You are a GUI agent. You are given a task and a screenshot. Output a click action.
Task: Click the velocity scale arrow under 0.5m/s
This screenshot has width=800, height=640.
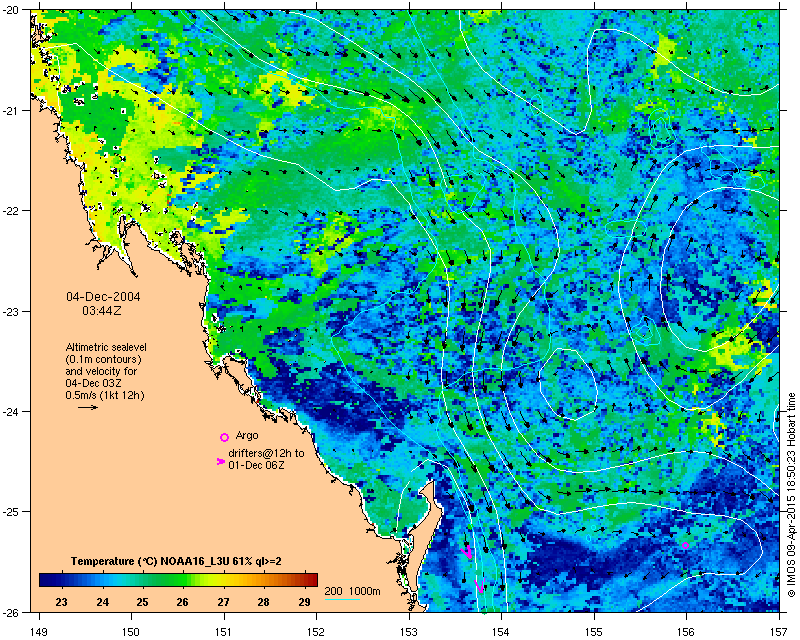tap(88, 407)
